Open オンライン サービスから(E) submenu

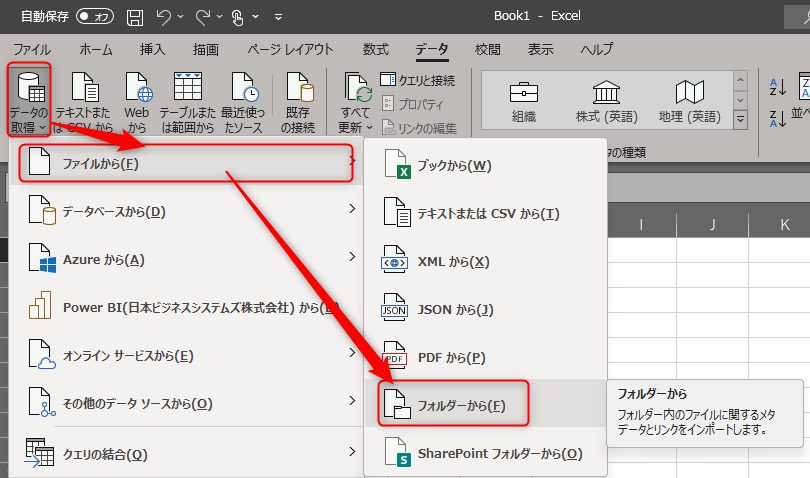[186, 355]
